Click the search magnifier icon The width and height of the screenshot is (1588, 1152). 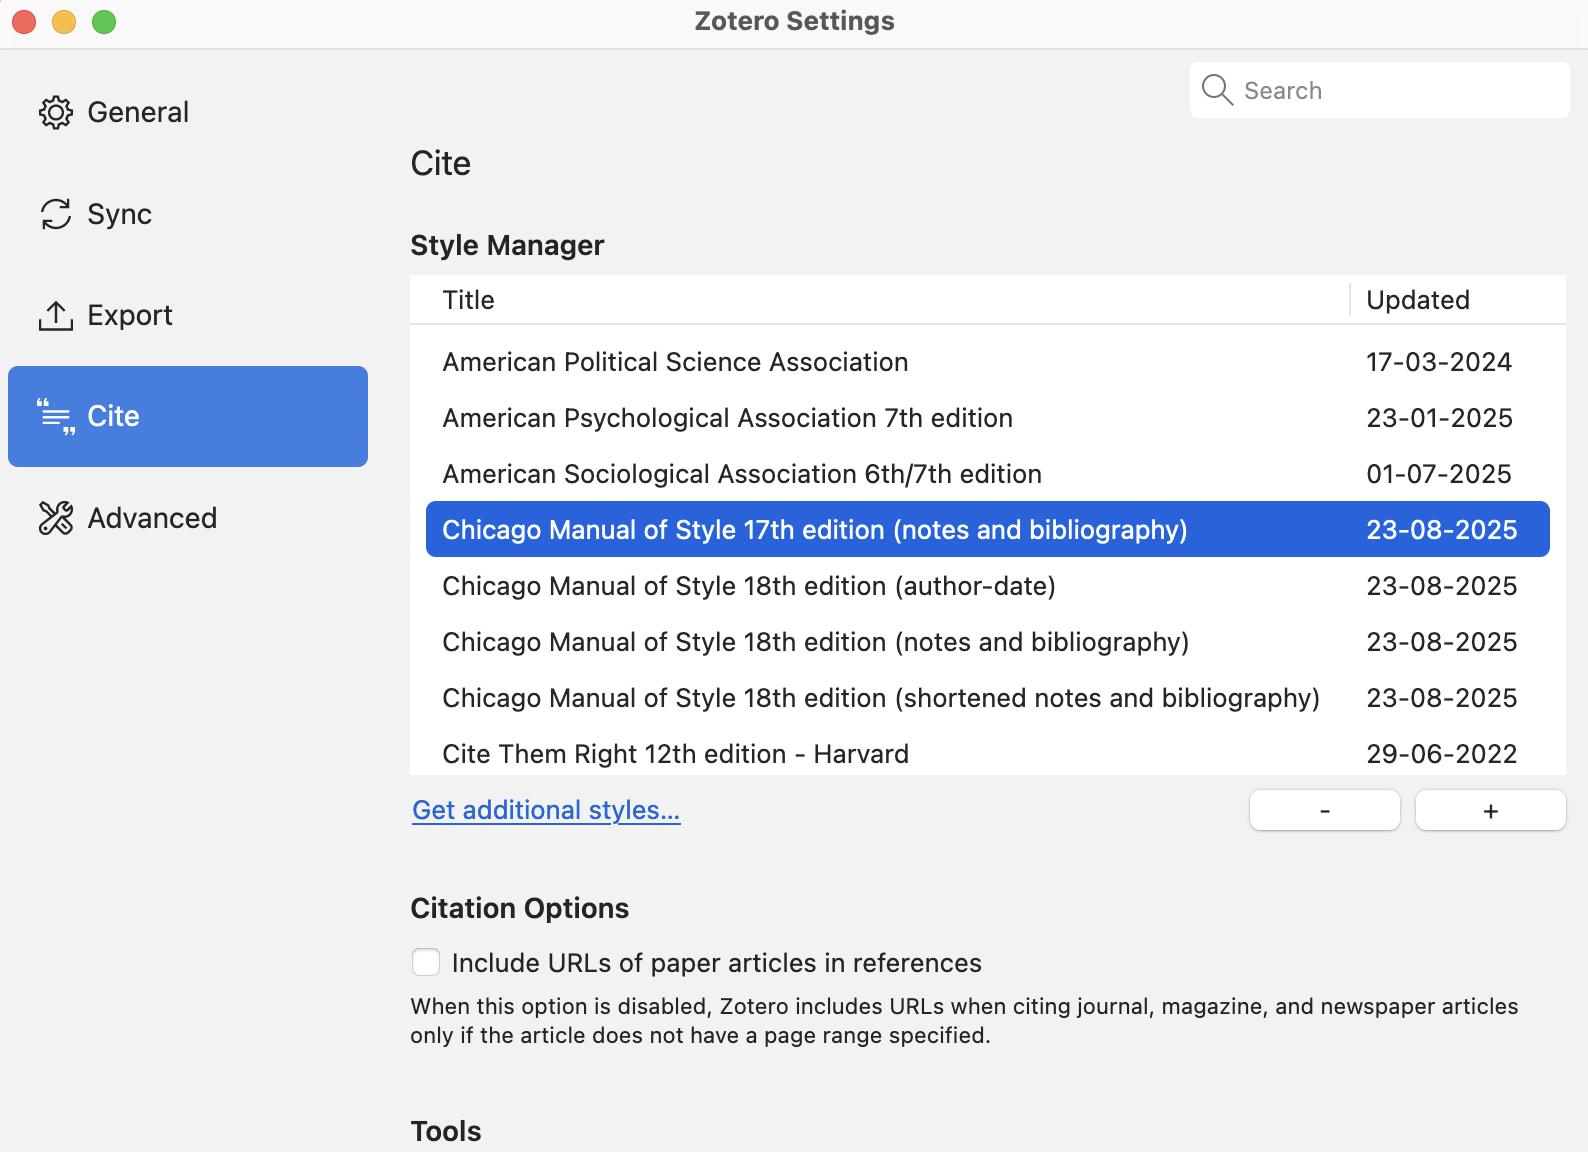(x=1217, y=90)
